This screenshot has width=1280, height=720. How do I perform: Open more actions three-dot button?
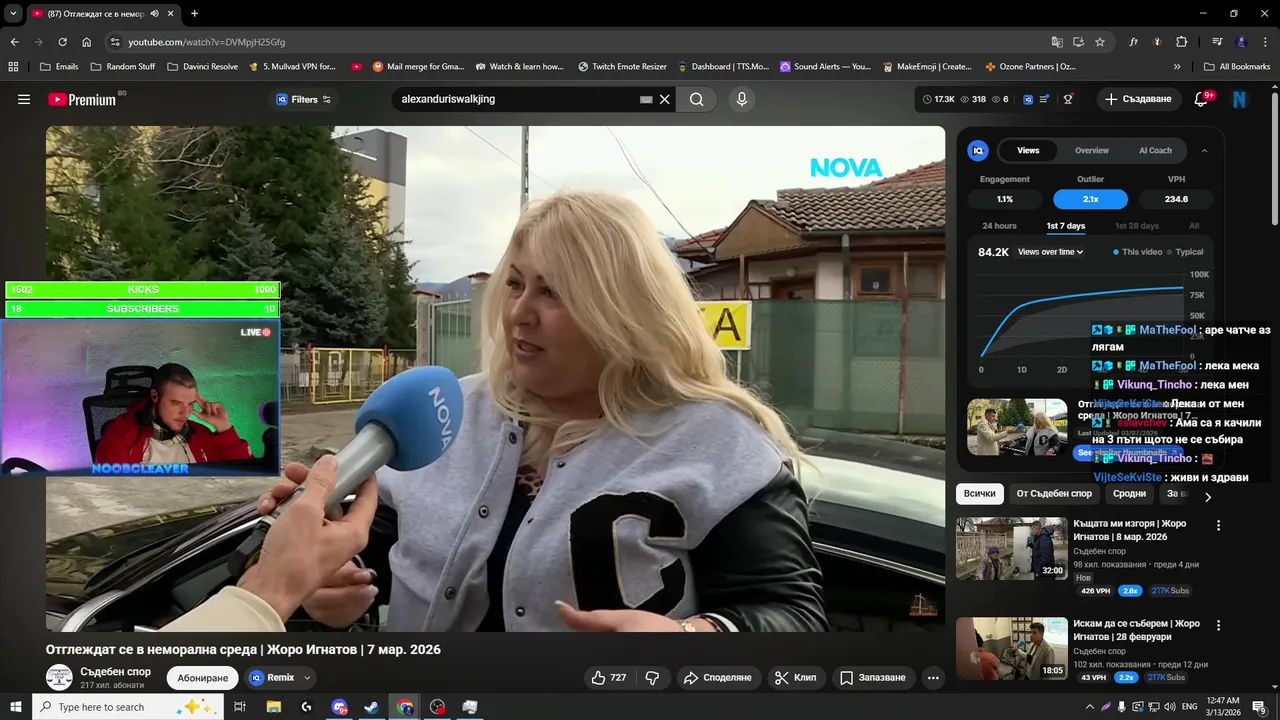[933, 678]
